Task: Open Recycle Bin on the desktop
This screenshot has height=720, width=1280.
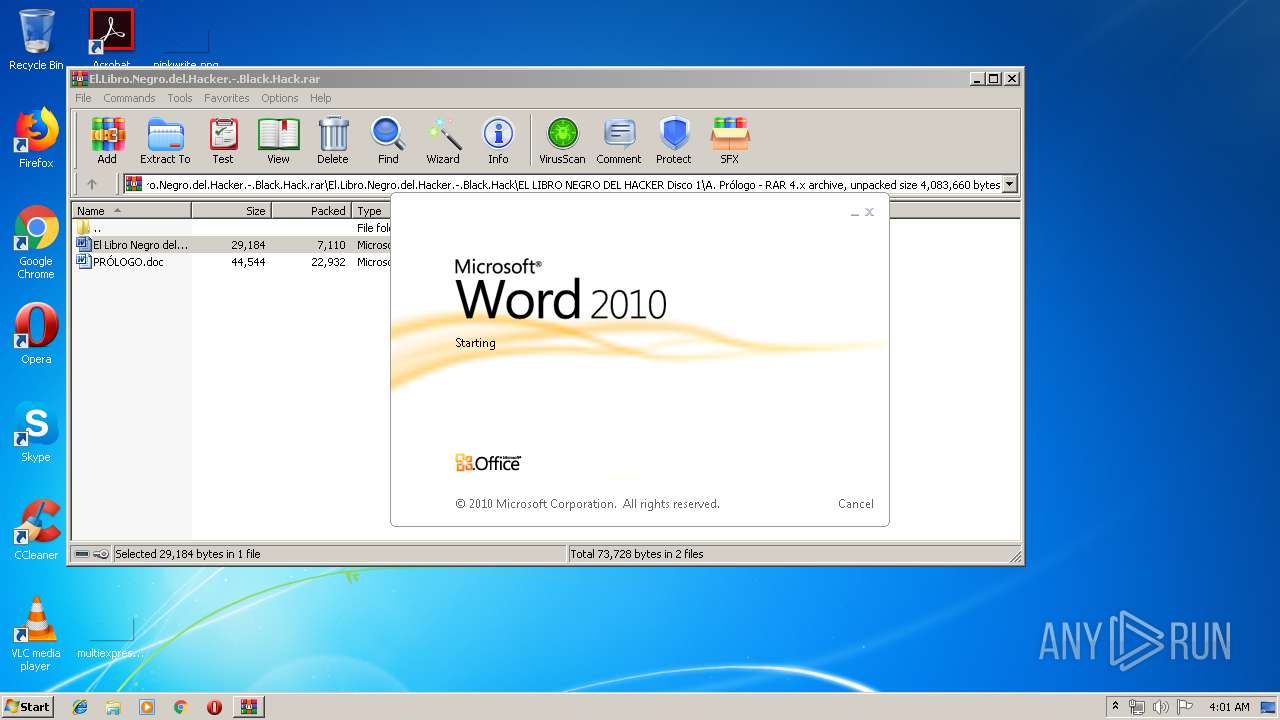Action: click(x=36, y=40)
